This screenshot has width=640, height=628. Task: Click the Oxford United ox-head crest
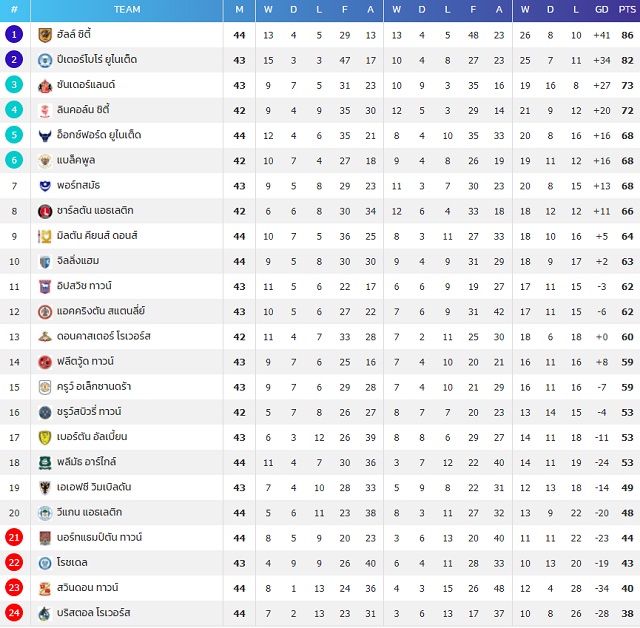(45, 136)
